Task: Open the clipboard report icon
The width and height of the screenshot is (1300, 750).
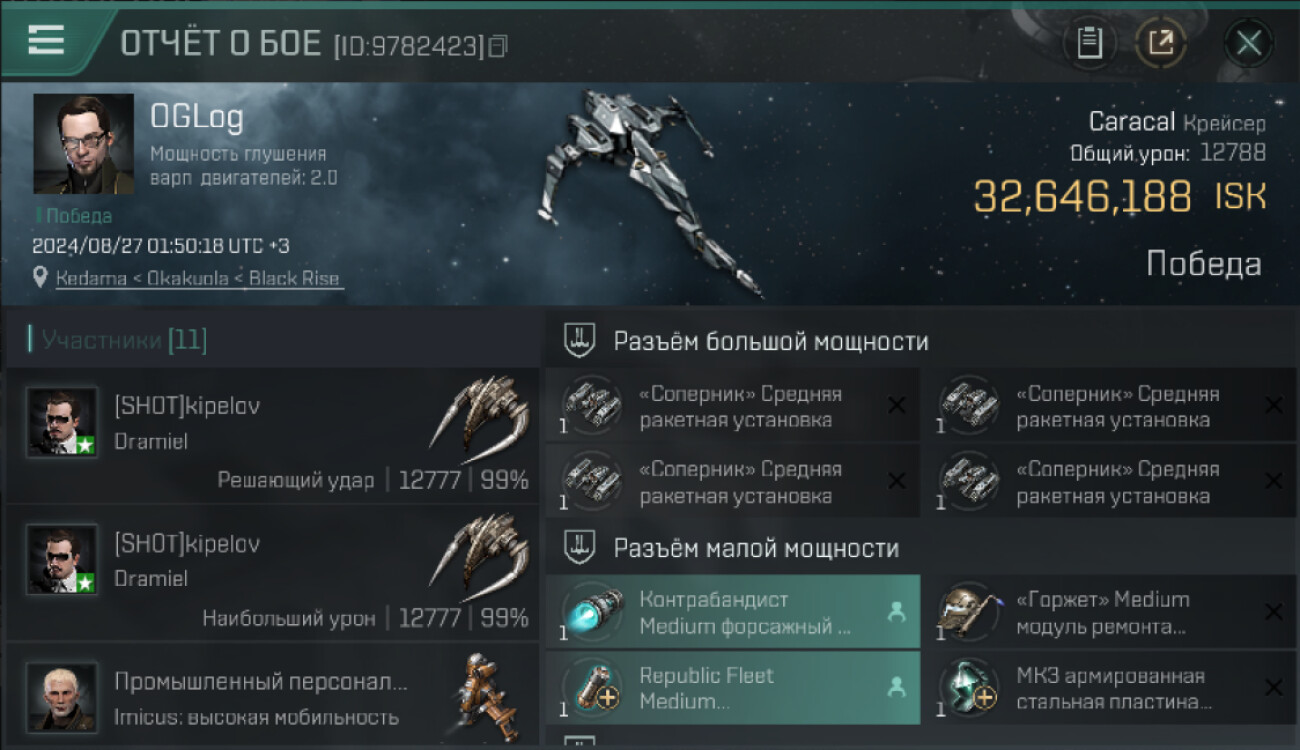Action: click(x=1089, y=43)
